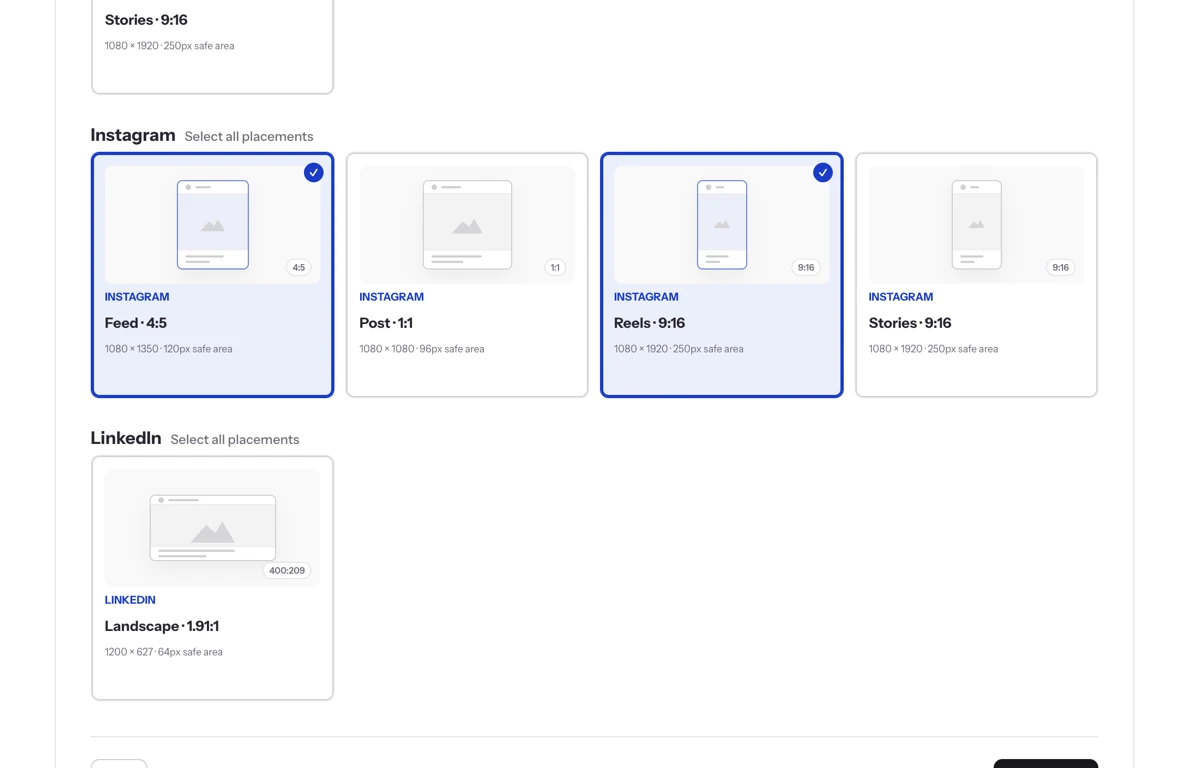Click the INSTAGRAM label on Reels card
Screen dimensions: 1200x768
[x=646, y=297]
